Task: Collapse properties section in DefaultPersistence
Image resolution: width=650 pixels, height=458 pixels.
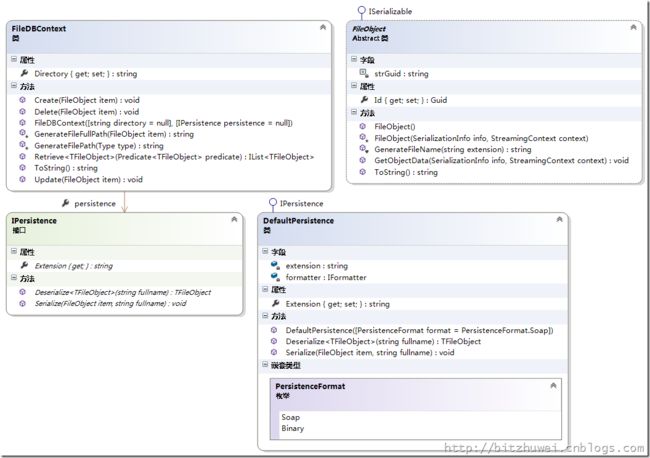Action: tap(265, 289)
